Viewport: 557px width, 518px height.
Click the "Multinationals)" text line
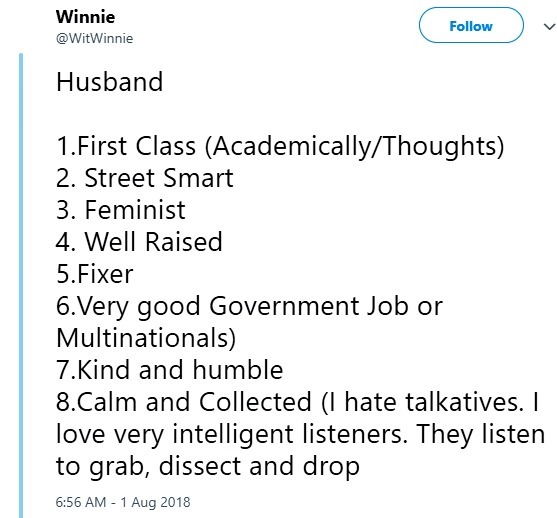point(146,338)
